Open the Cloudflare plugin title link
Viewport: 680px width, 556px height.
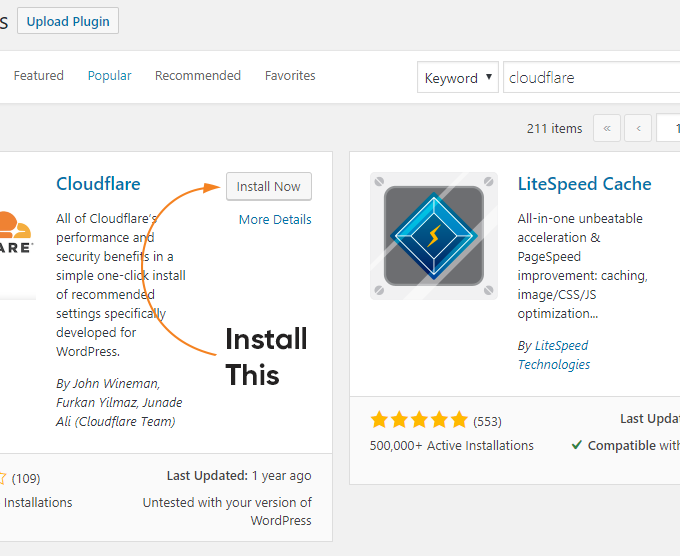98,184
